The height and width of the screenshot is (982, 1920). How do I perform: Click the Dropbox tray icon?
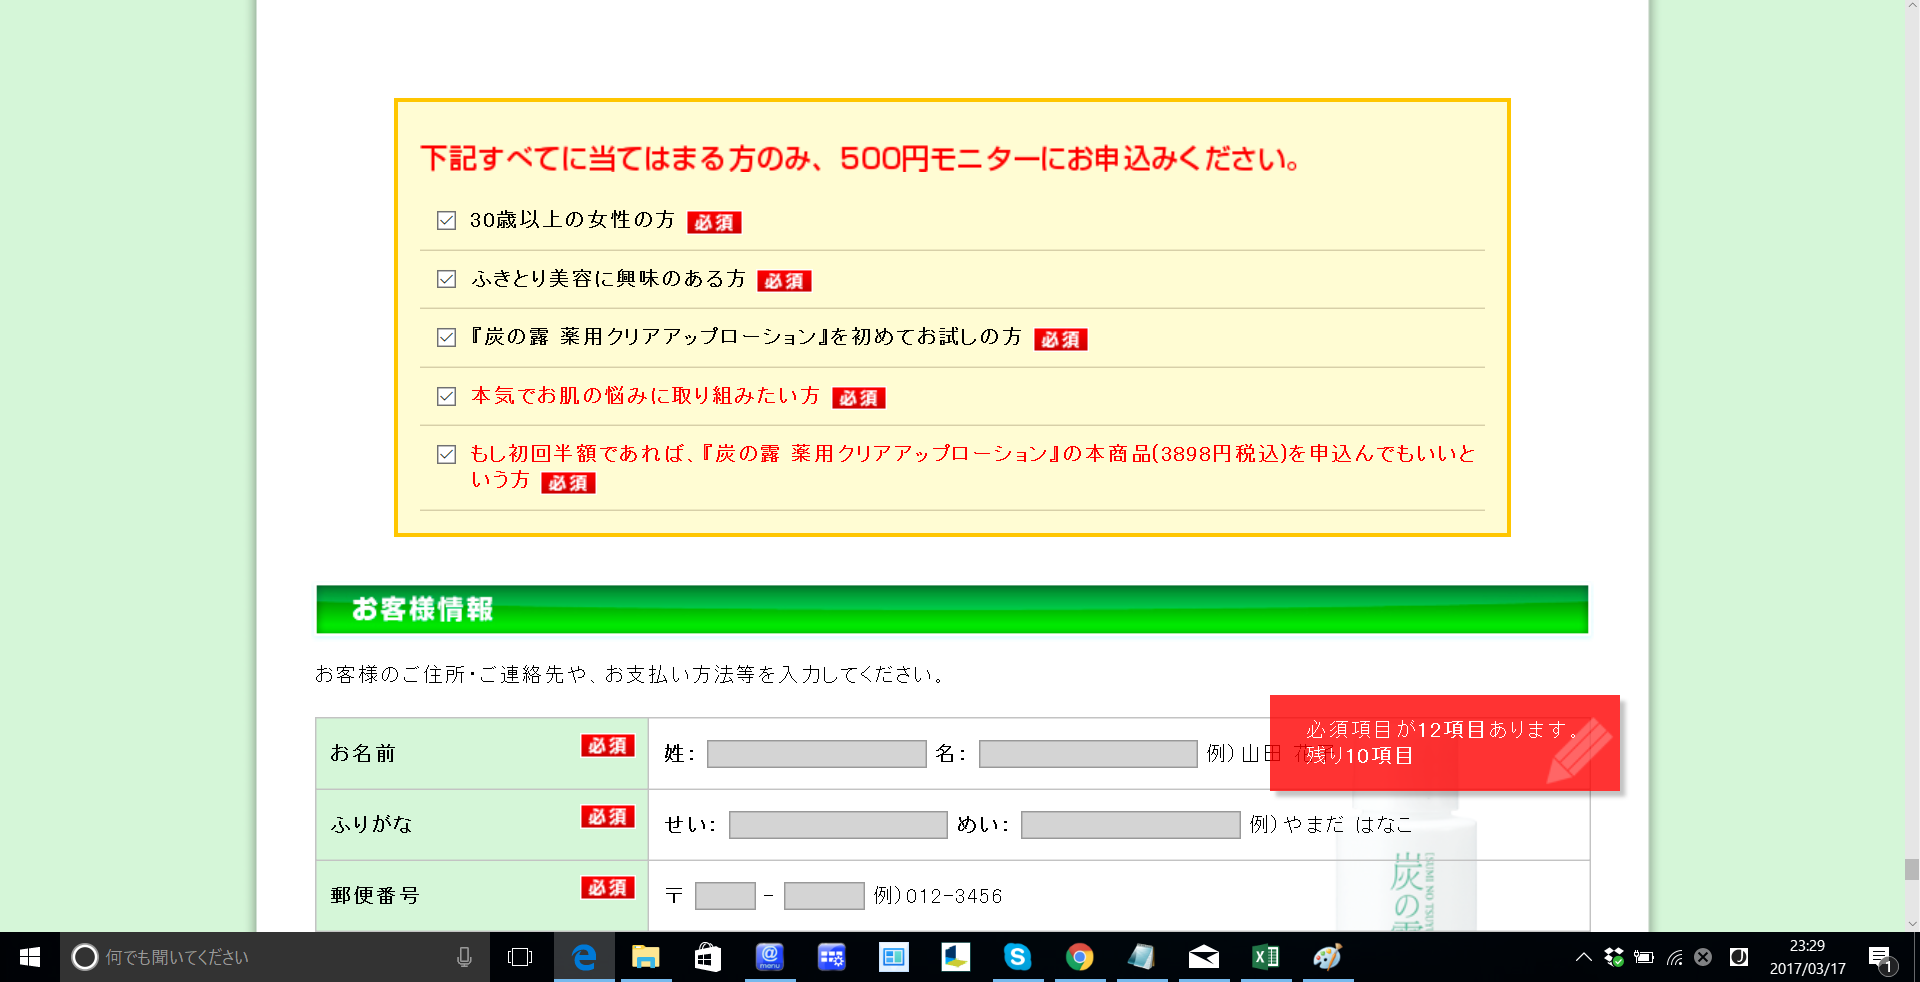click(x=1614, y=957)
